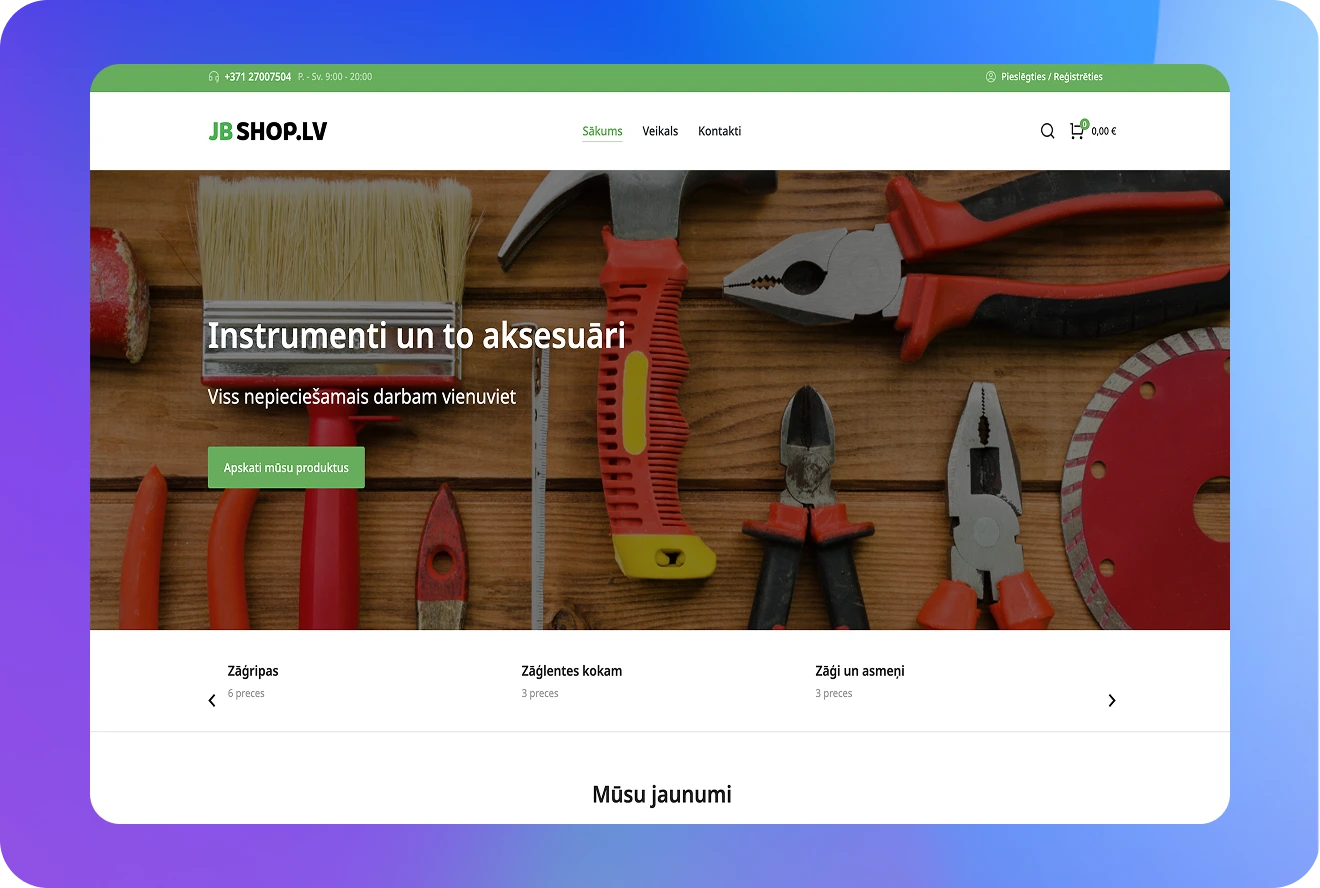Open search with the magnifier icon
The image size is (1320, 888).
pyautogui.click(x=1047, y=131)
